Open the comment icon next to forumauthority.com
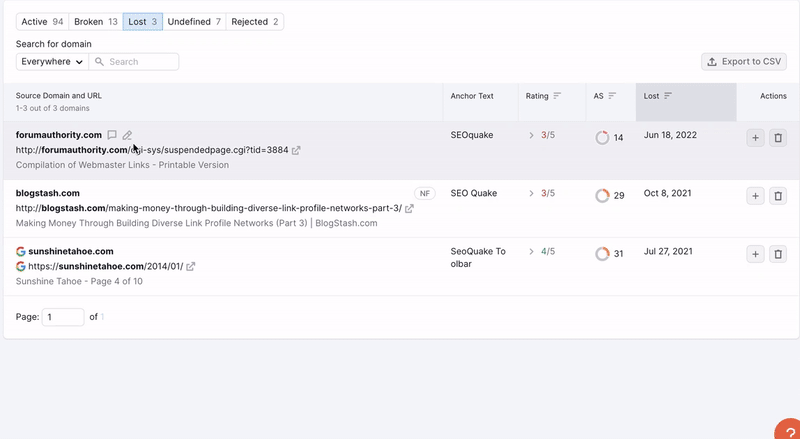800x439 pixels. click(x=112, y=135)
